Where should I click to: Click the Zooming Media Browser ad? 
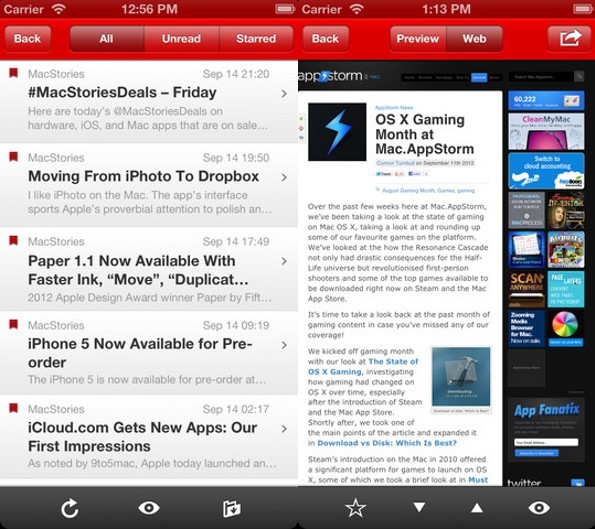tap(526, 329)
